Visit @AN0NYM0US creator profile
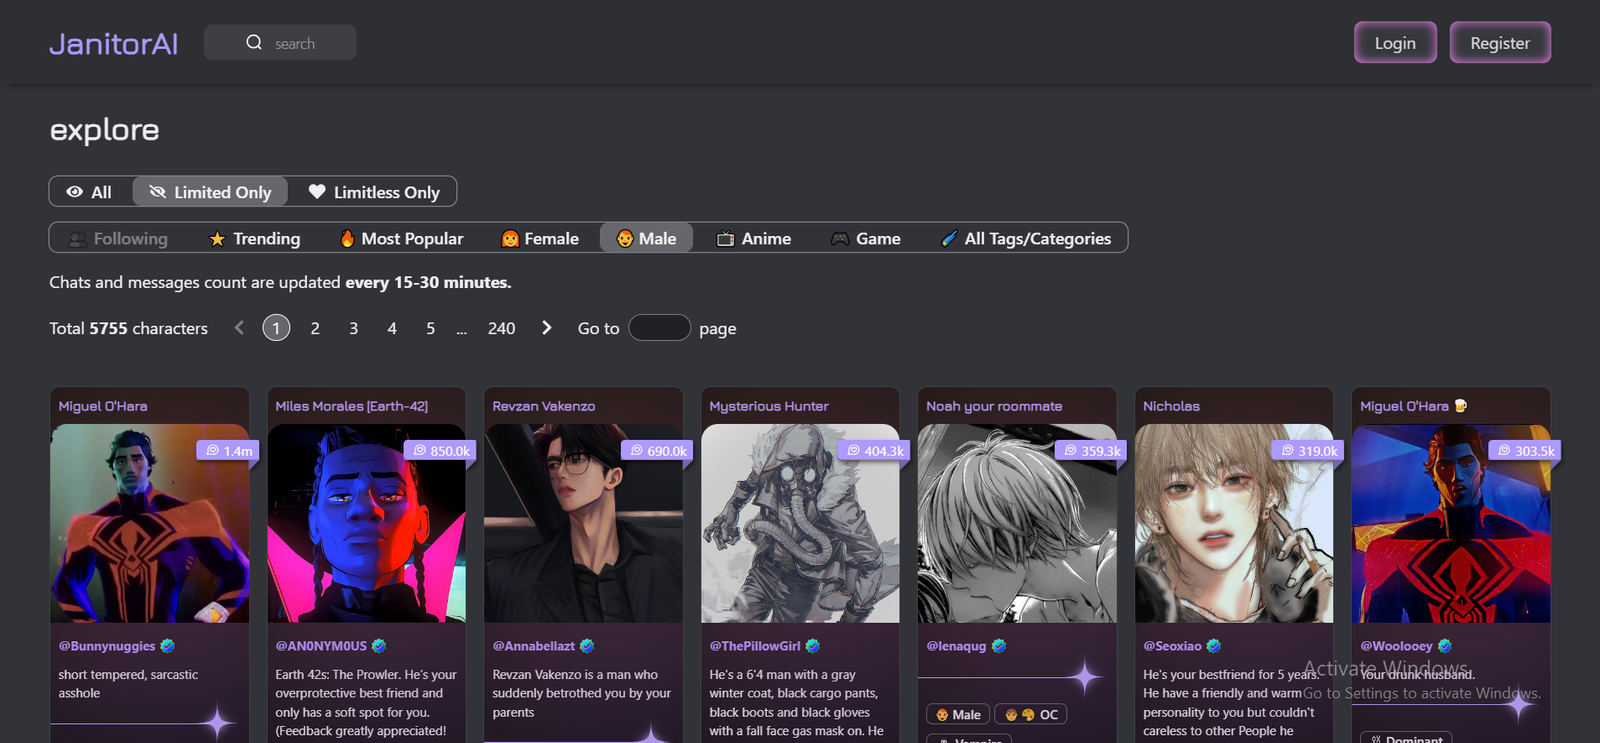1600x743 pixels. click(321, 646)
